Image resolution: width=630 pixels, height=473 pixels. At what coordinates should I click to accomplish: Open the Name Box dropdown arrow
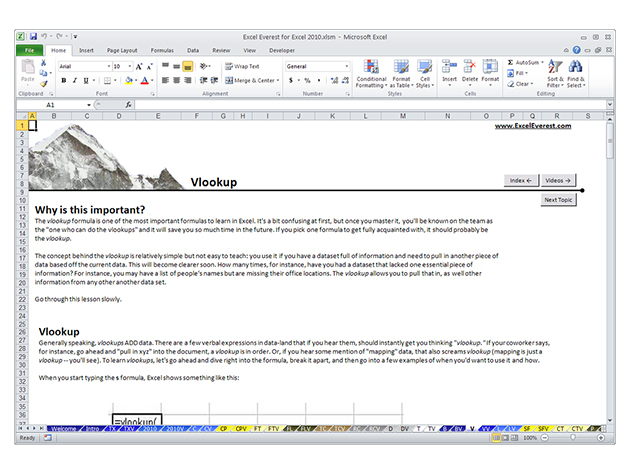click(x=89, y=105)
